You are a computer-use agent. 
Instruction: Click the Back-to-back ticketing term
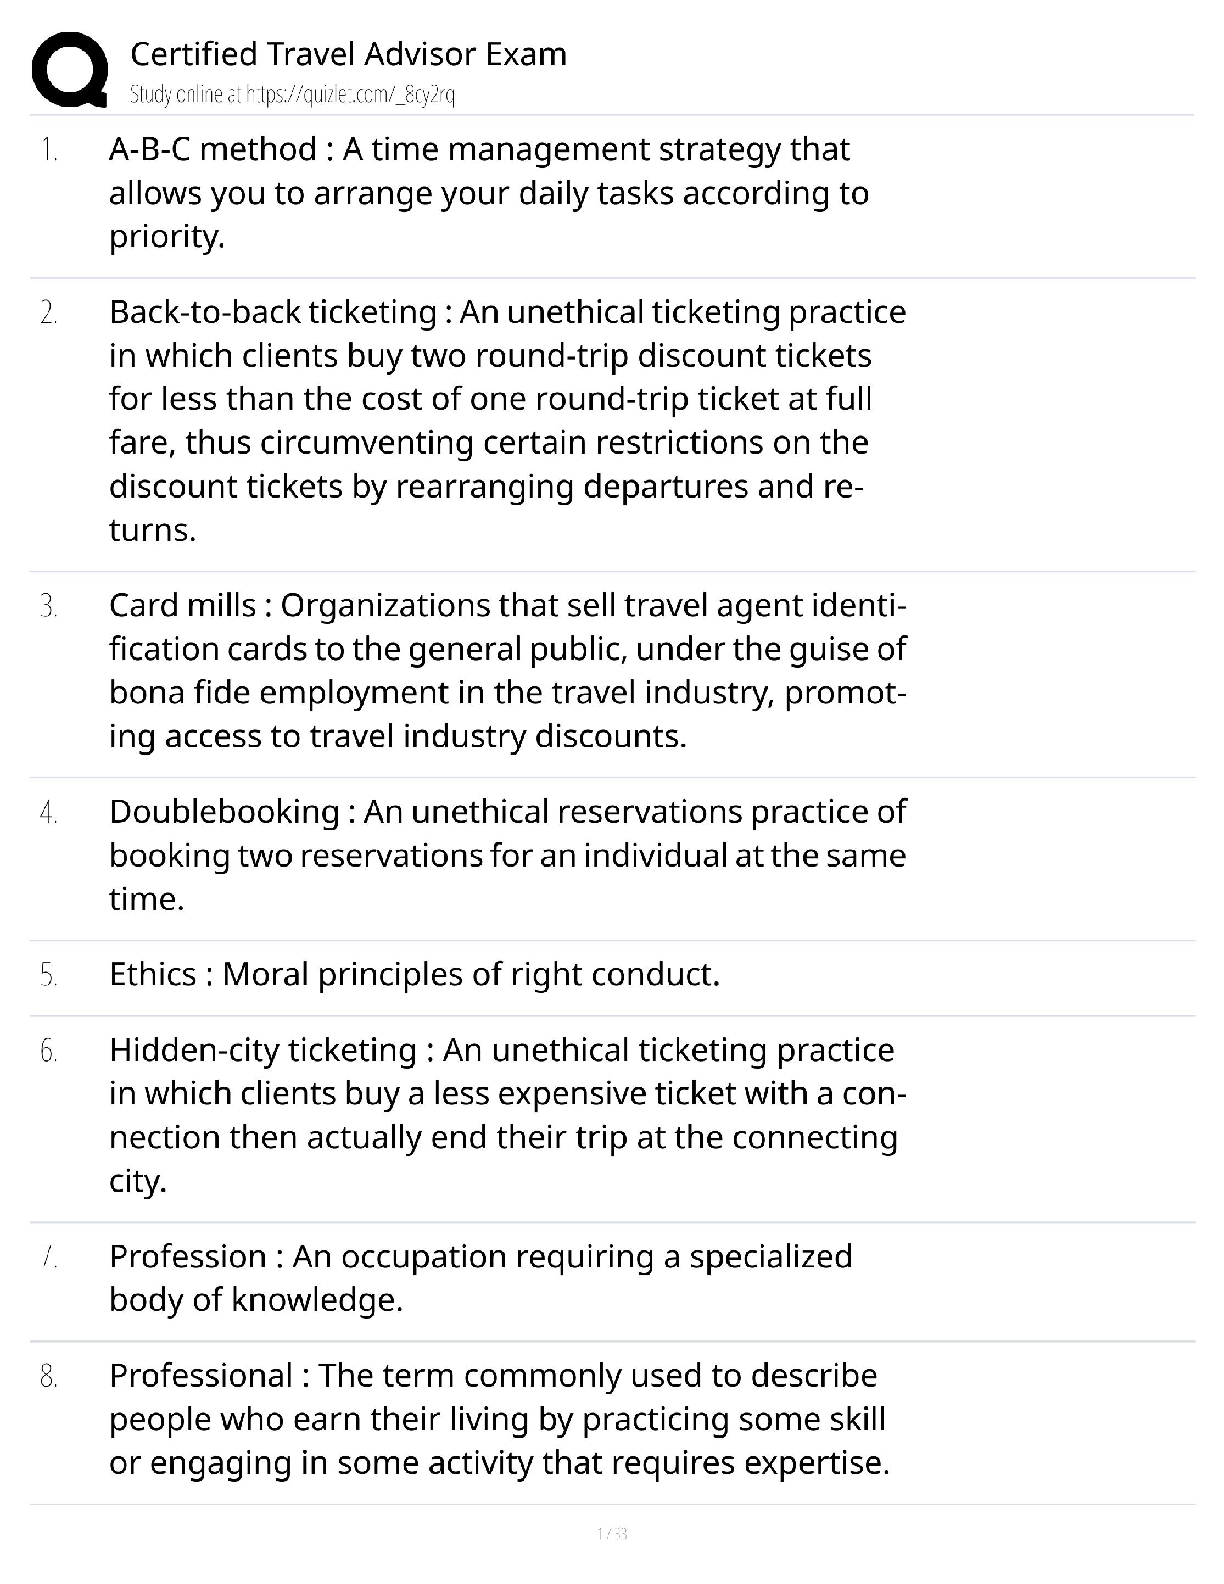[x=272, y=313]
